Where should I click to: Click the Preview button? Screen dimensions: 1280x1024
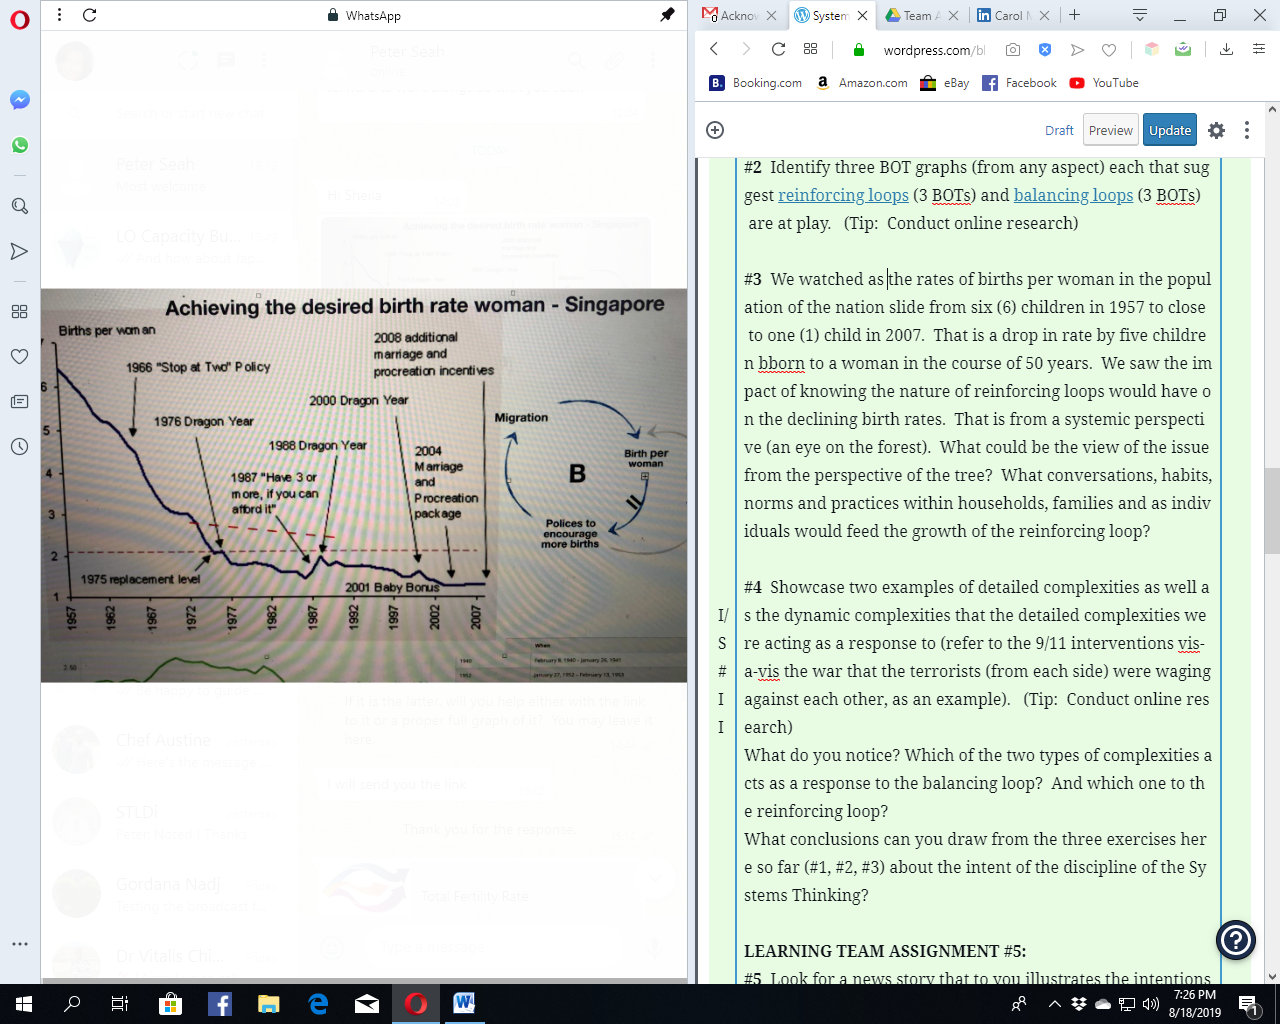coord(1110,130)
